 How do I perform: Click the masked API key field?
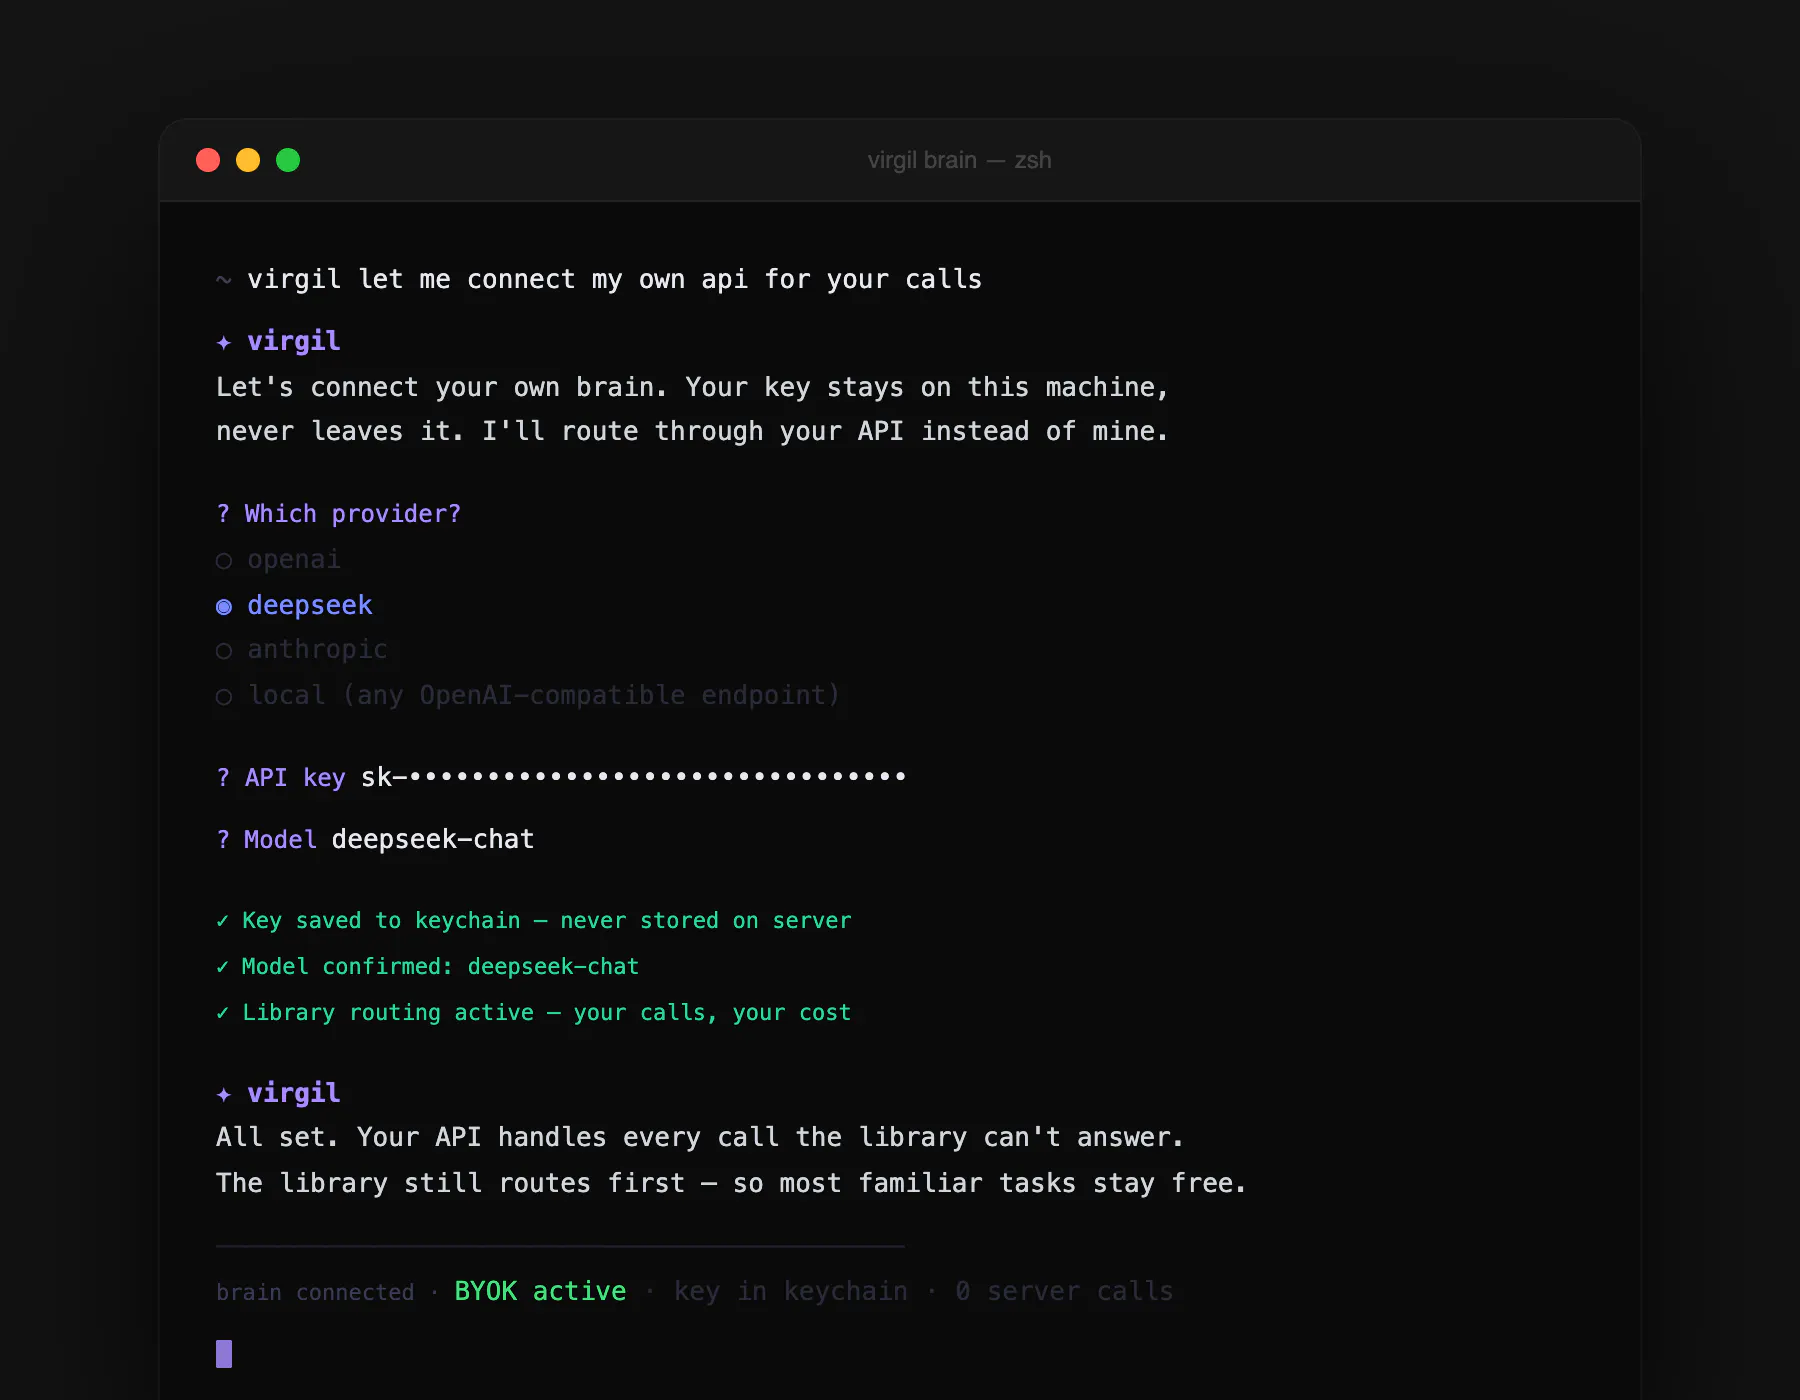tap(633, 777)
